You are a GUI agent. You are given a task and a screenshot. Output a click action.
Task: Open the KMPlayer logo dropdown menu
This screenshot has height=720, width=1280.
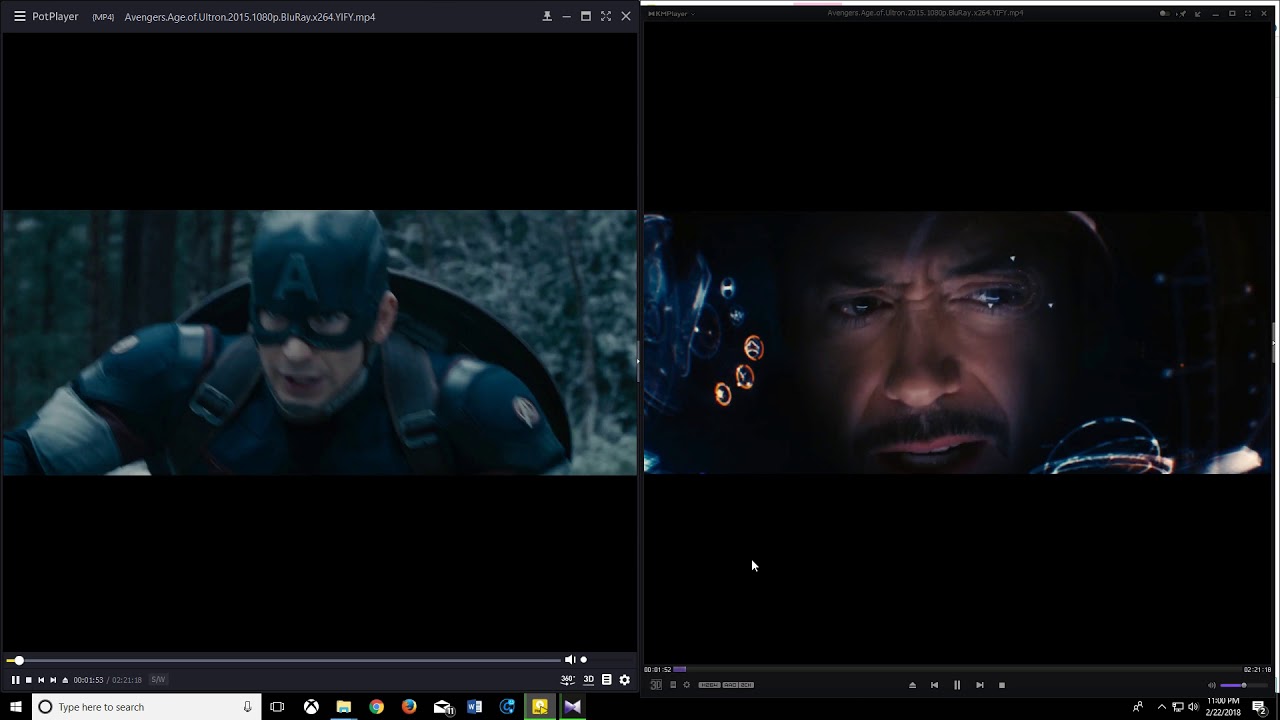[670, 13]
